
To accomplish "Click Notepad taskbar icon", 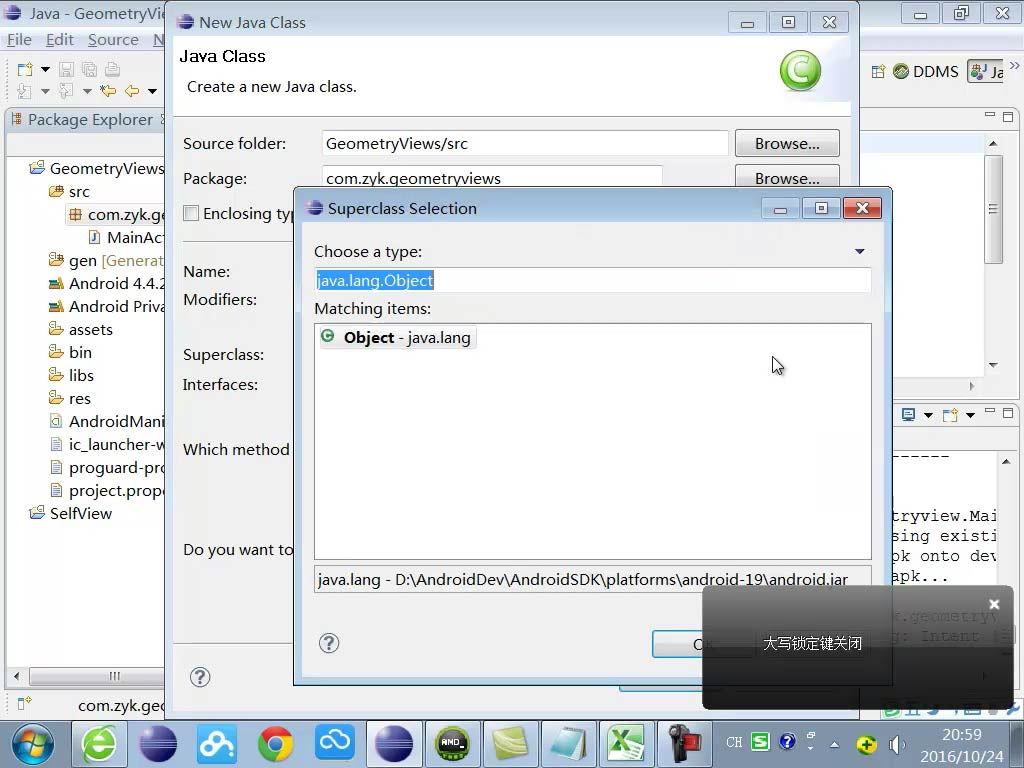I will click(x=568, y=744).
